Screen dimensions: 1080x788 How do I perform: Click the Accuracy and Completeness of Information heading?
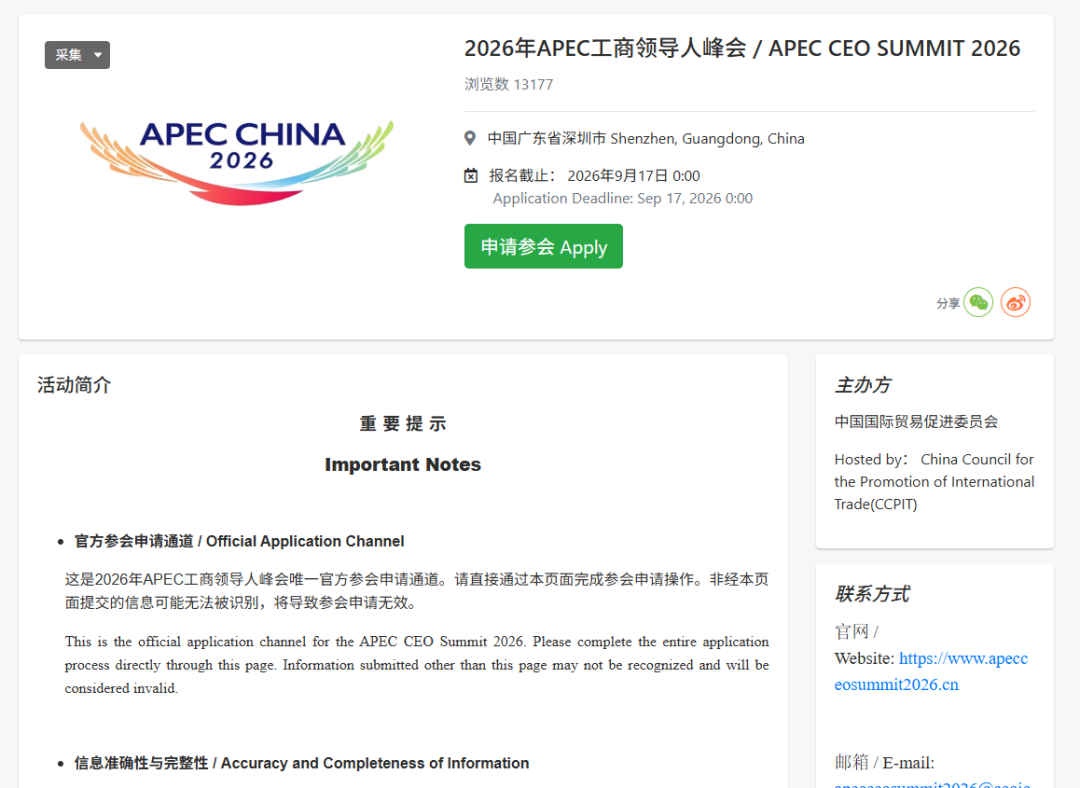click(x=302, y=763)
